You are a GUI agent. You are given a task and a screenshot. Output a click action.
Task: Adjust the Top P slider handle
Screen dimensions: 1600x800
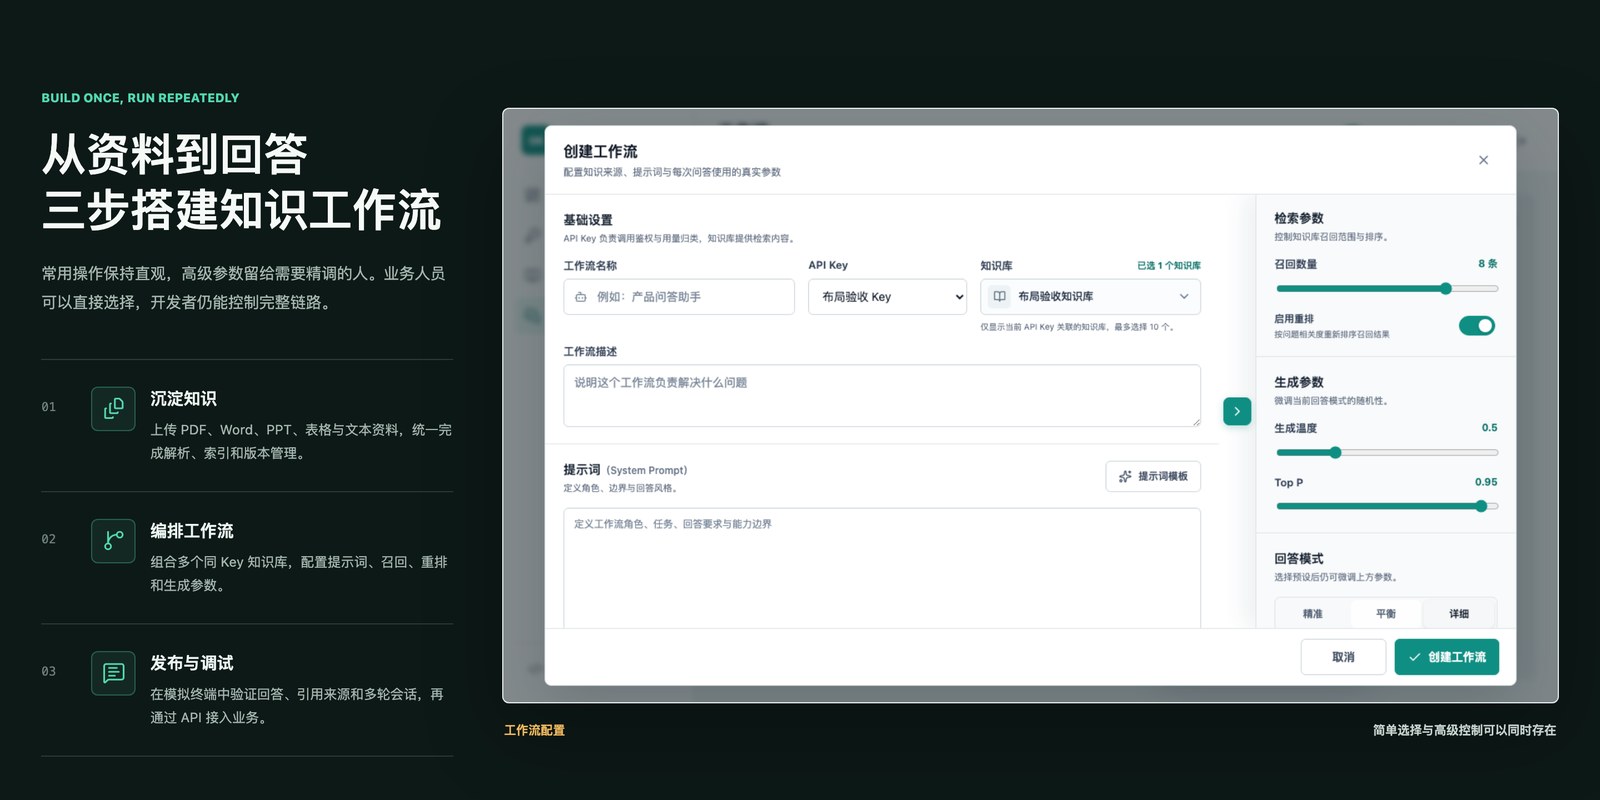1481,506
